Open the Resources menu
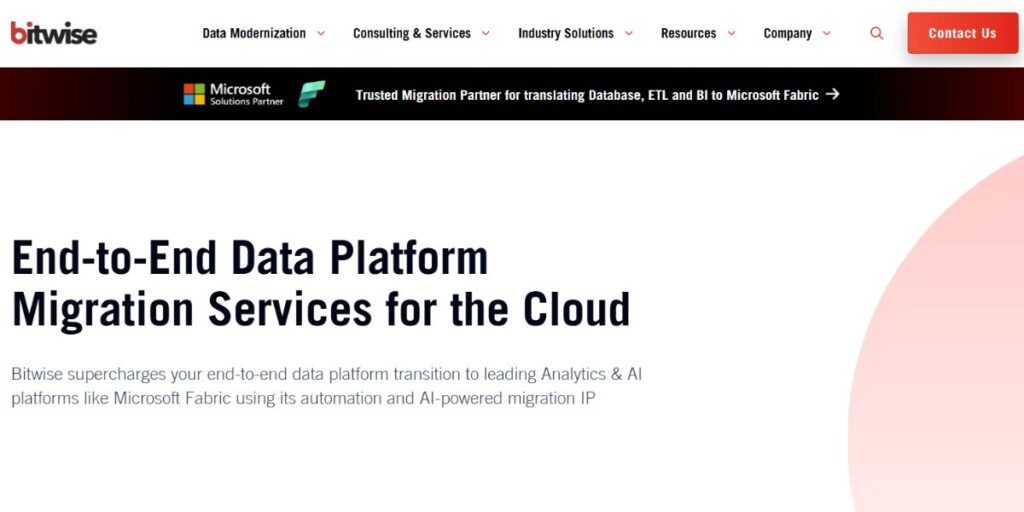Viewport: 1024px width, 512px height. point(688,33)
